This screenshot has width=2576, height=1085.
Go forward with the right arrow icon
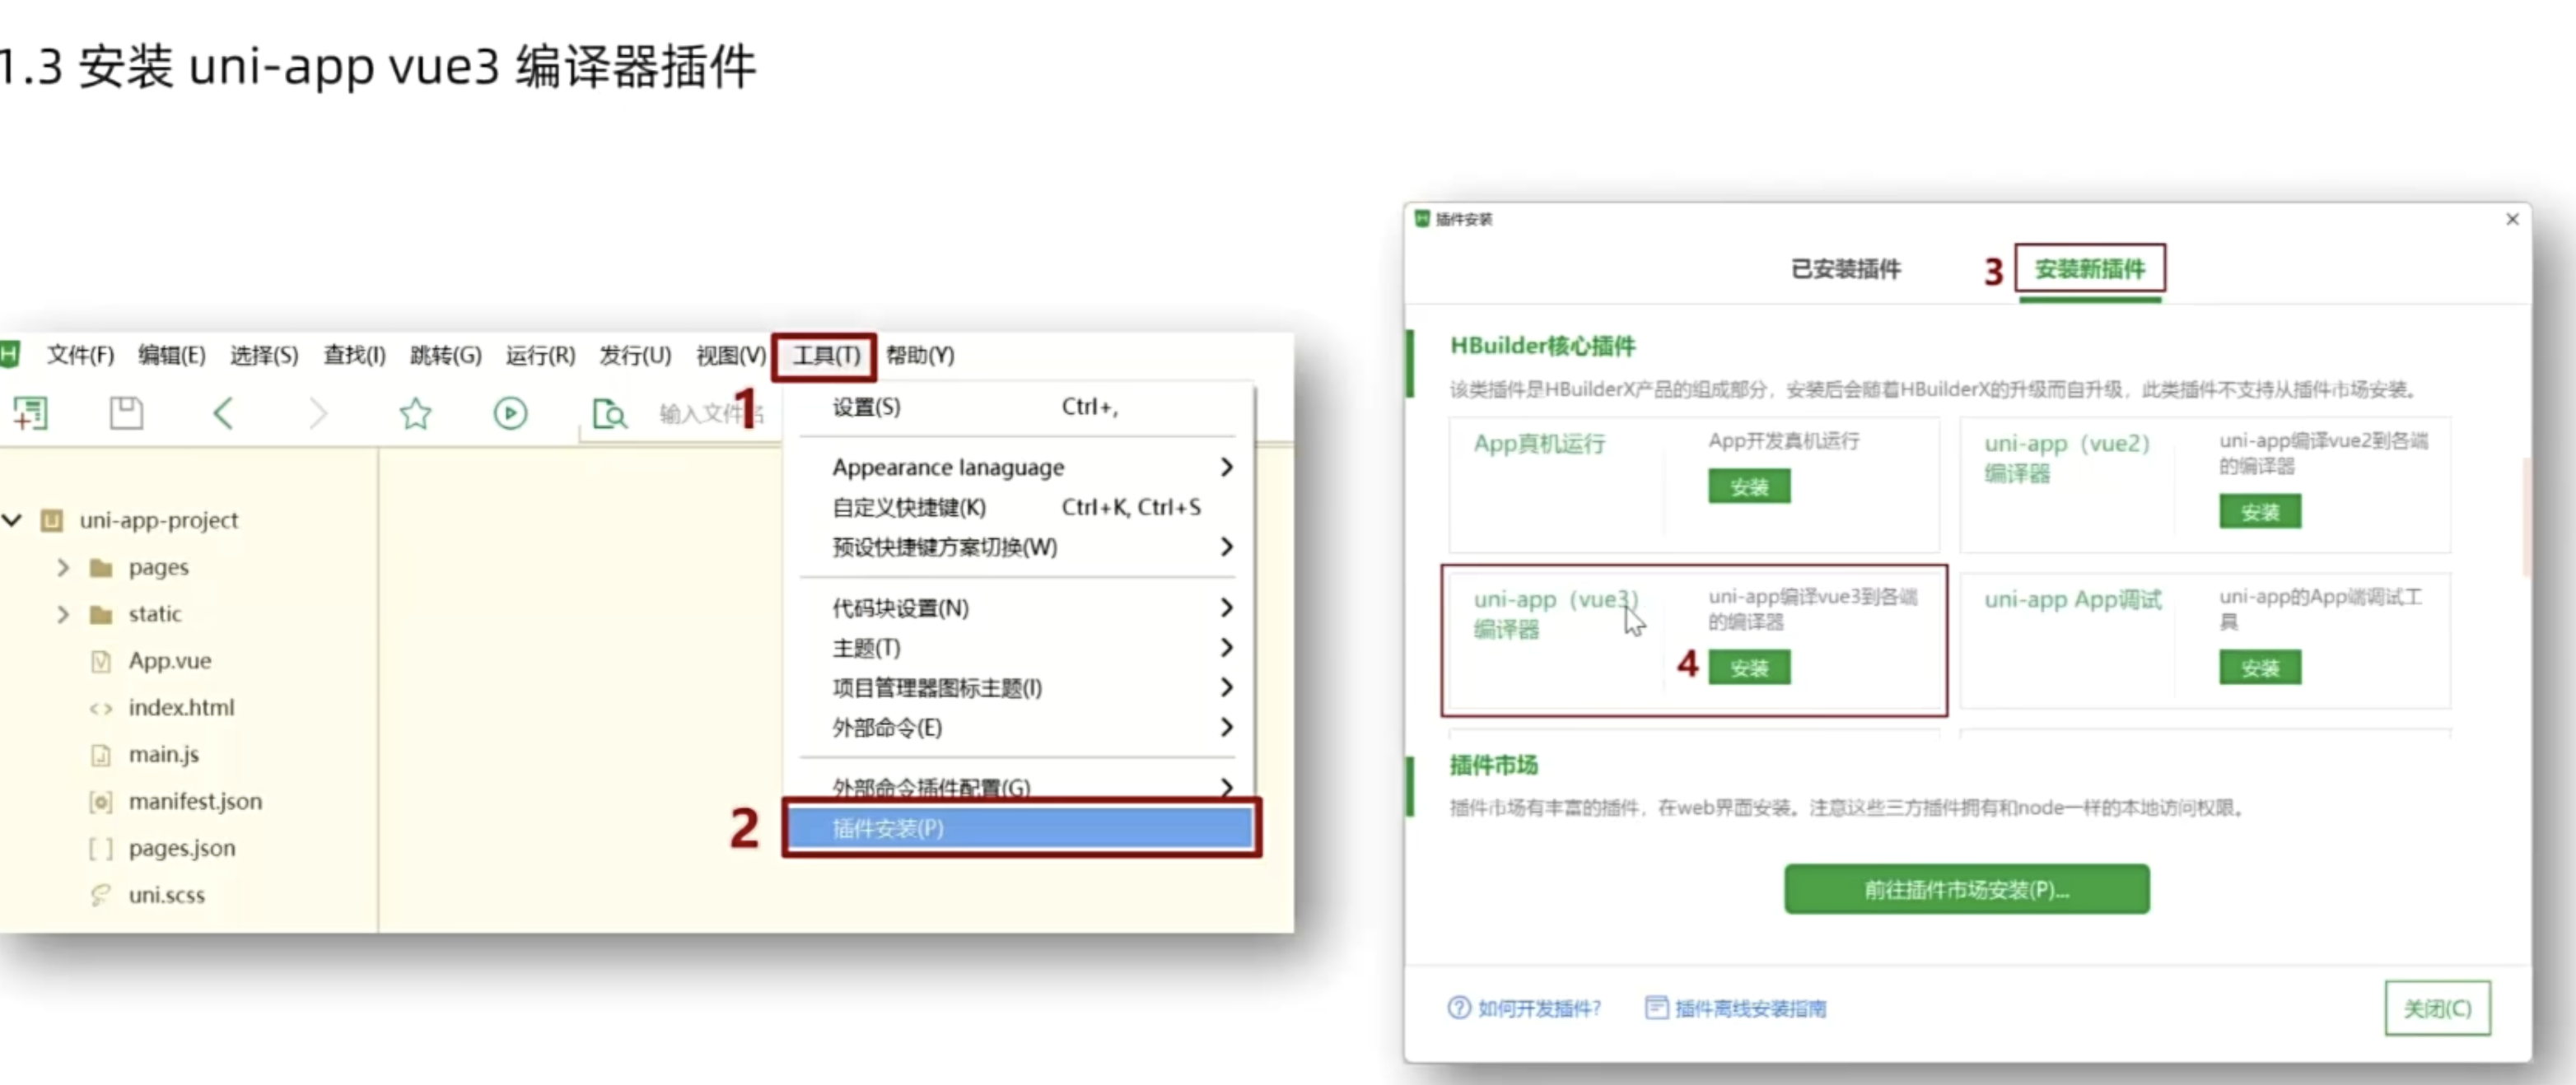(318, 413)
